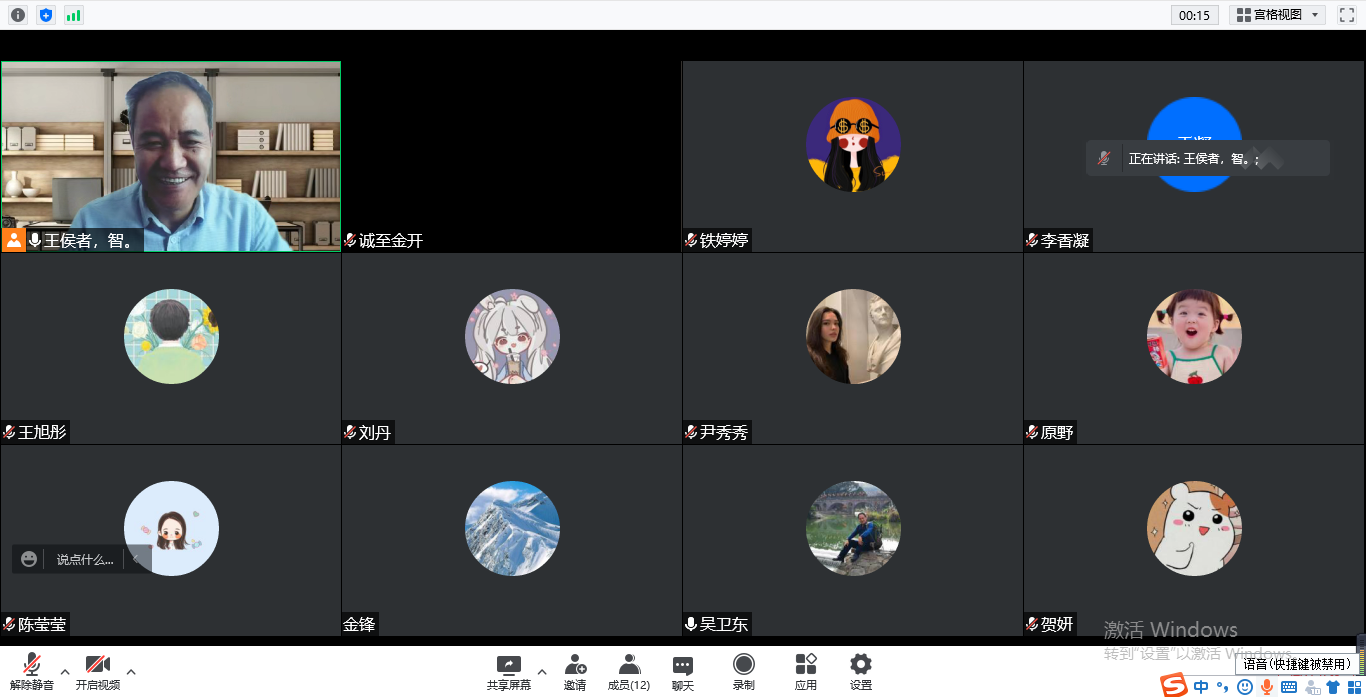1366x697 pixels.
Task: Select 刘丹's anime avatar
Action: [512, 337]
